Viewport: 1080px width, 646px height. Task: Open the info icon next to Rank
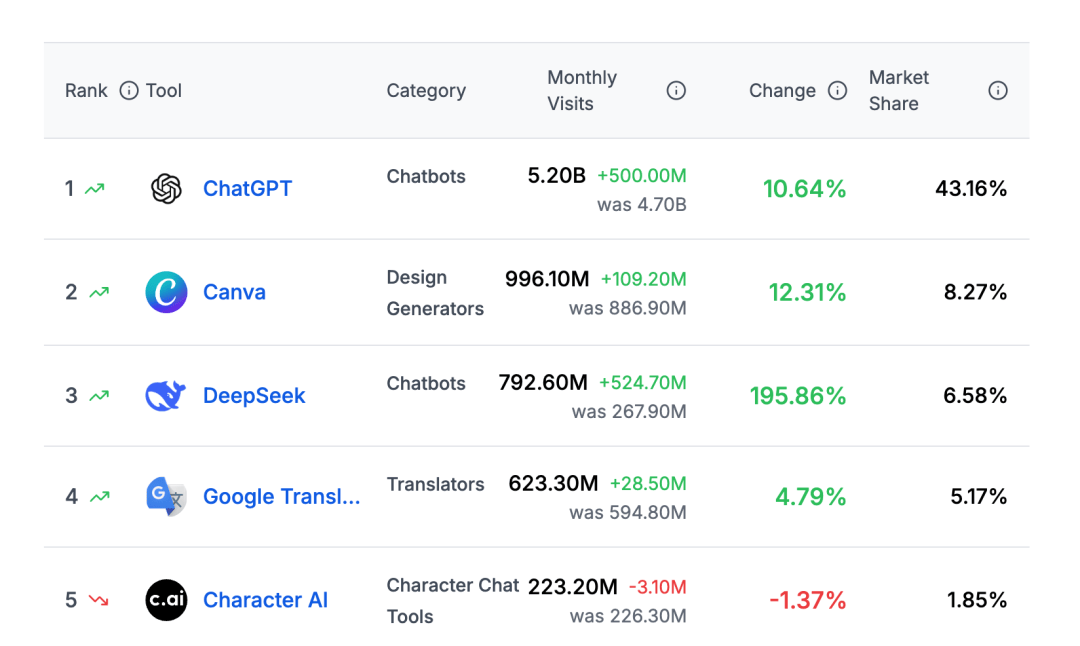(129, 90)
